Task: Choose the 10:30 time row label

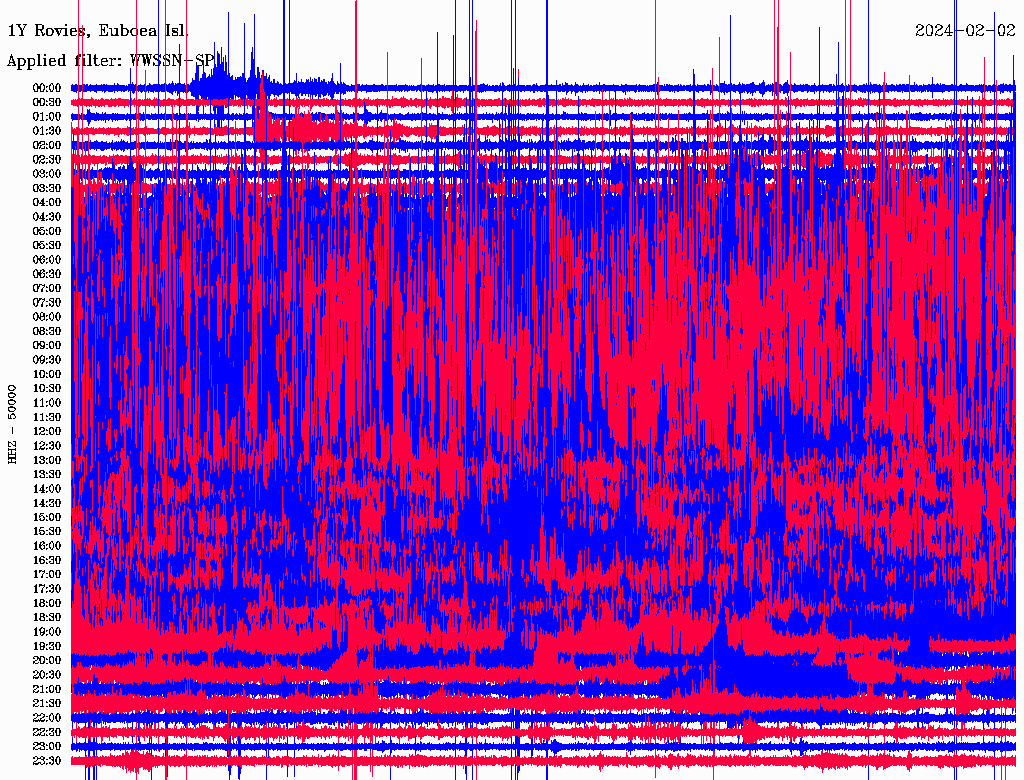Action: 47,389
